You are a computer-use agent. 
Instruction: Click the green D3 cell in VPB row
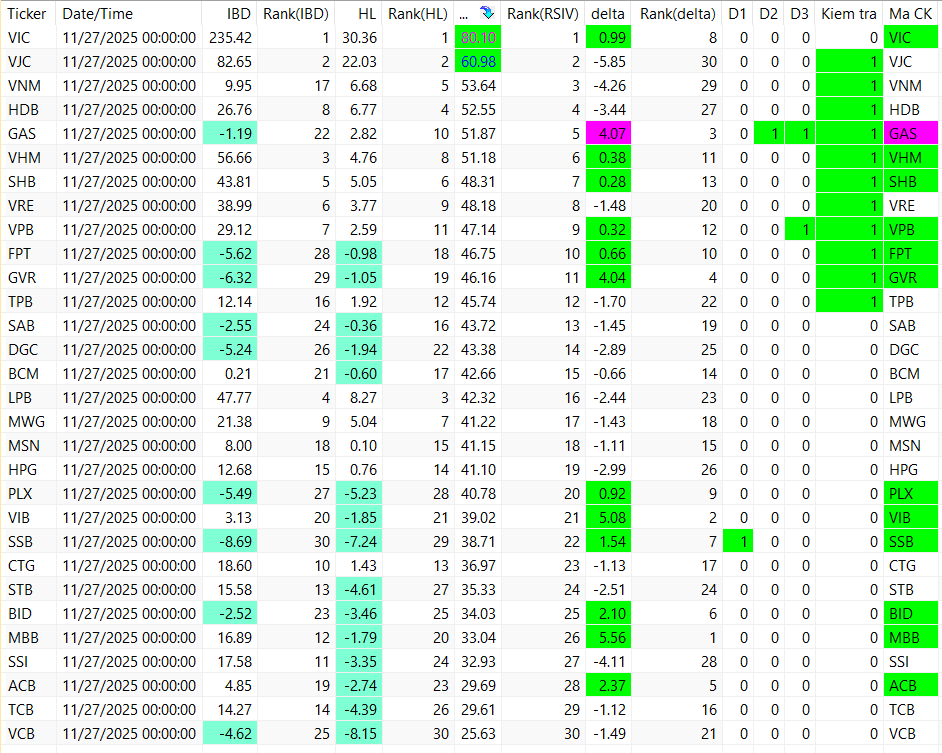click(800, 230)
